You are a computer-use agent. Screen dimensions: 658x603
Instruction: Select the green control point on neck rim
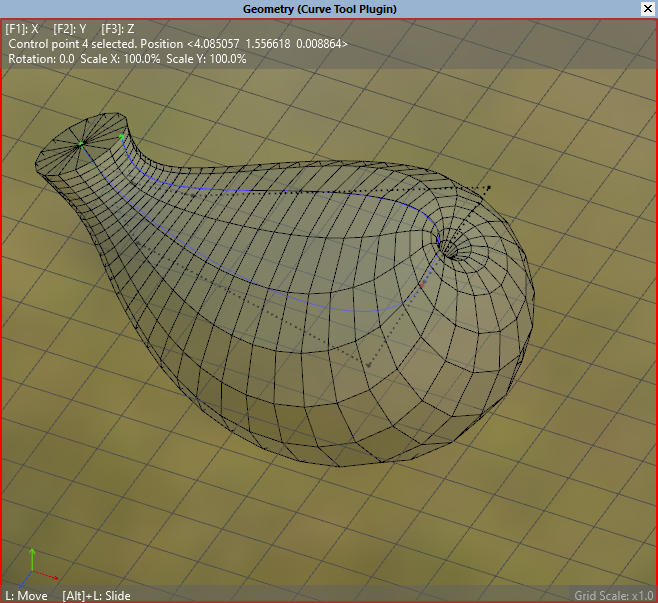(121, 136)
